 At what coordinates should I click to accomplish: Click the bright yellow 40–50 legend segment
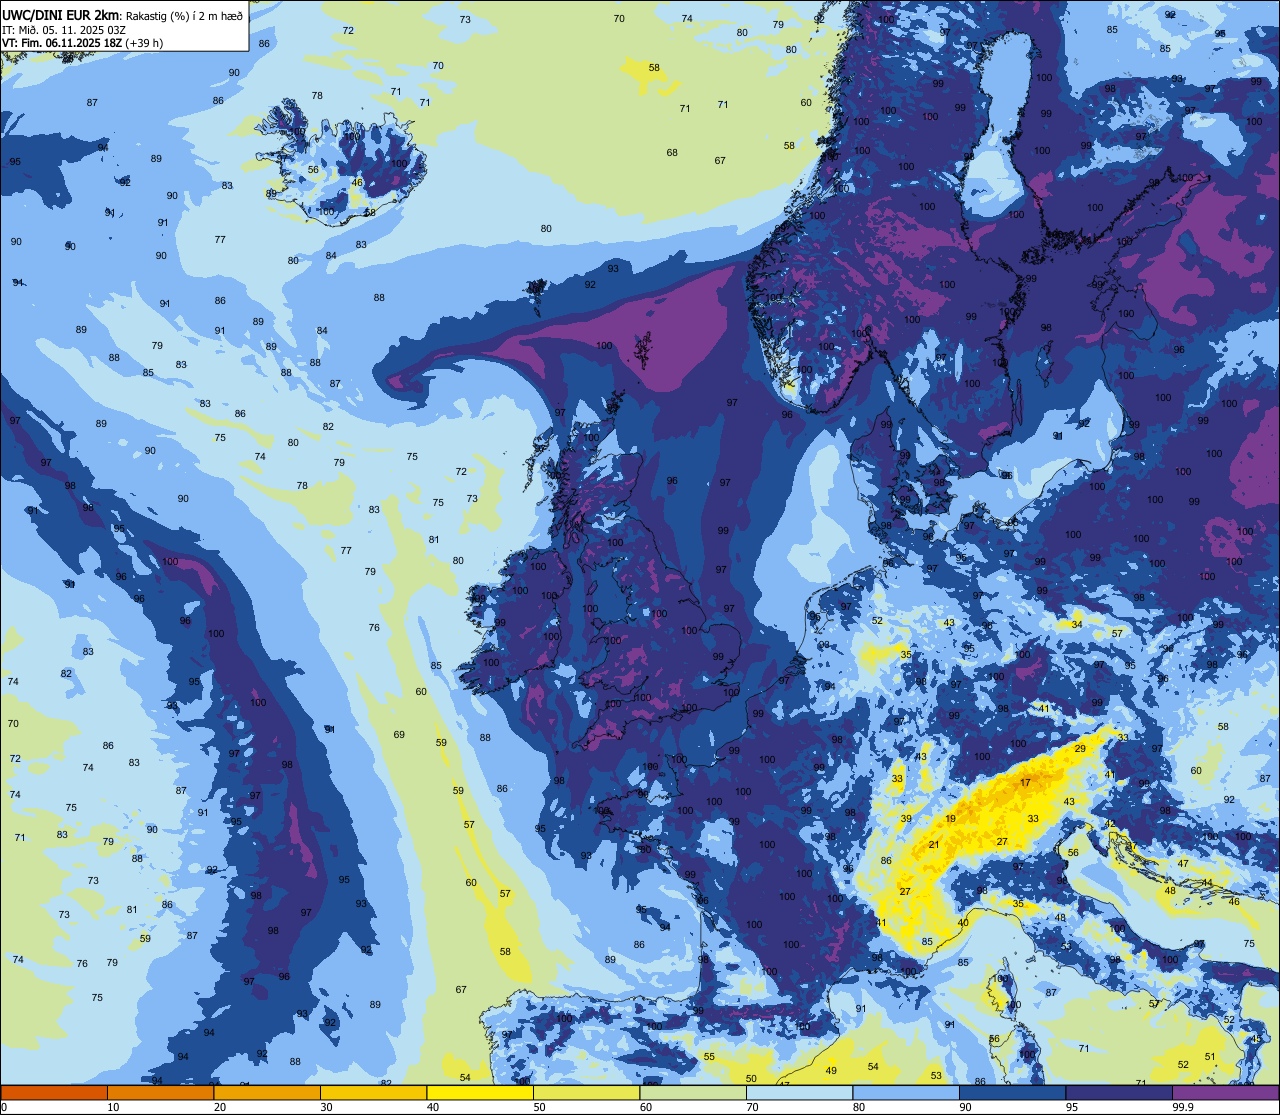click(x=480, y=1092)
